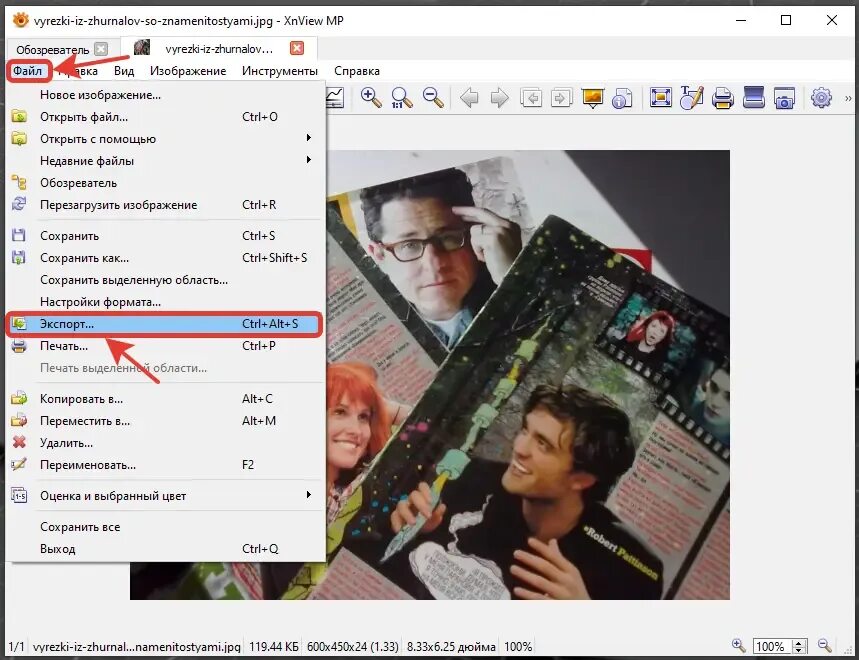Go to previous image with left arrow icon
This screenshot has height=660, width=859.
469,98
